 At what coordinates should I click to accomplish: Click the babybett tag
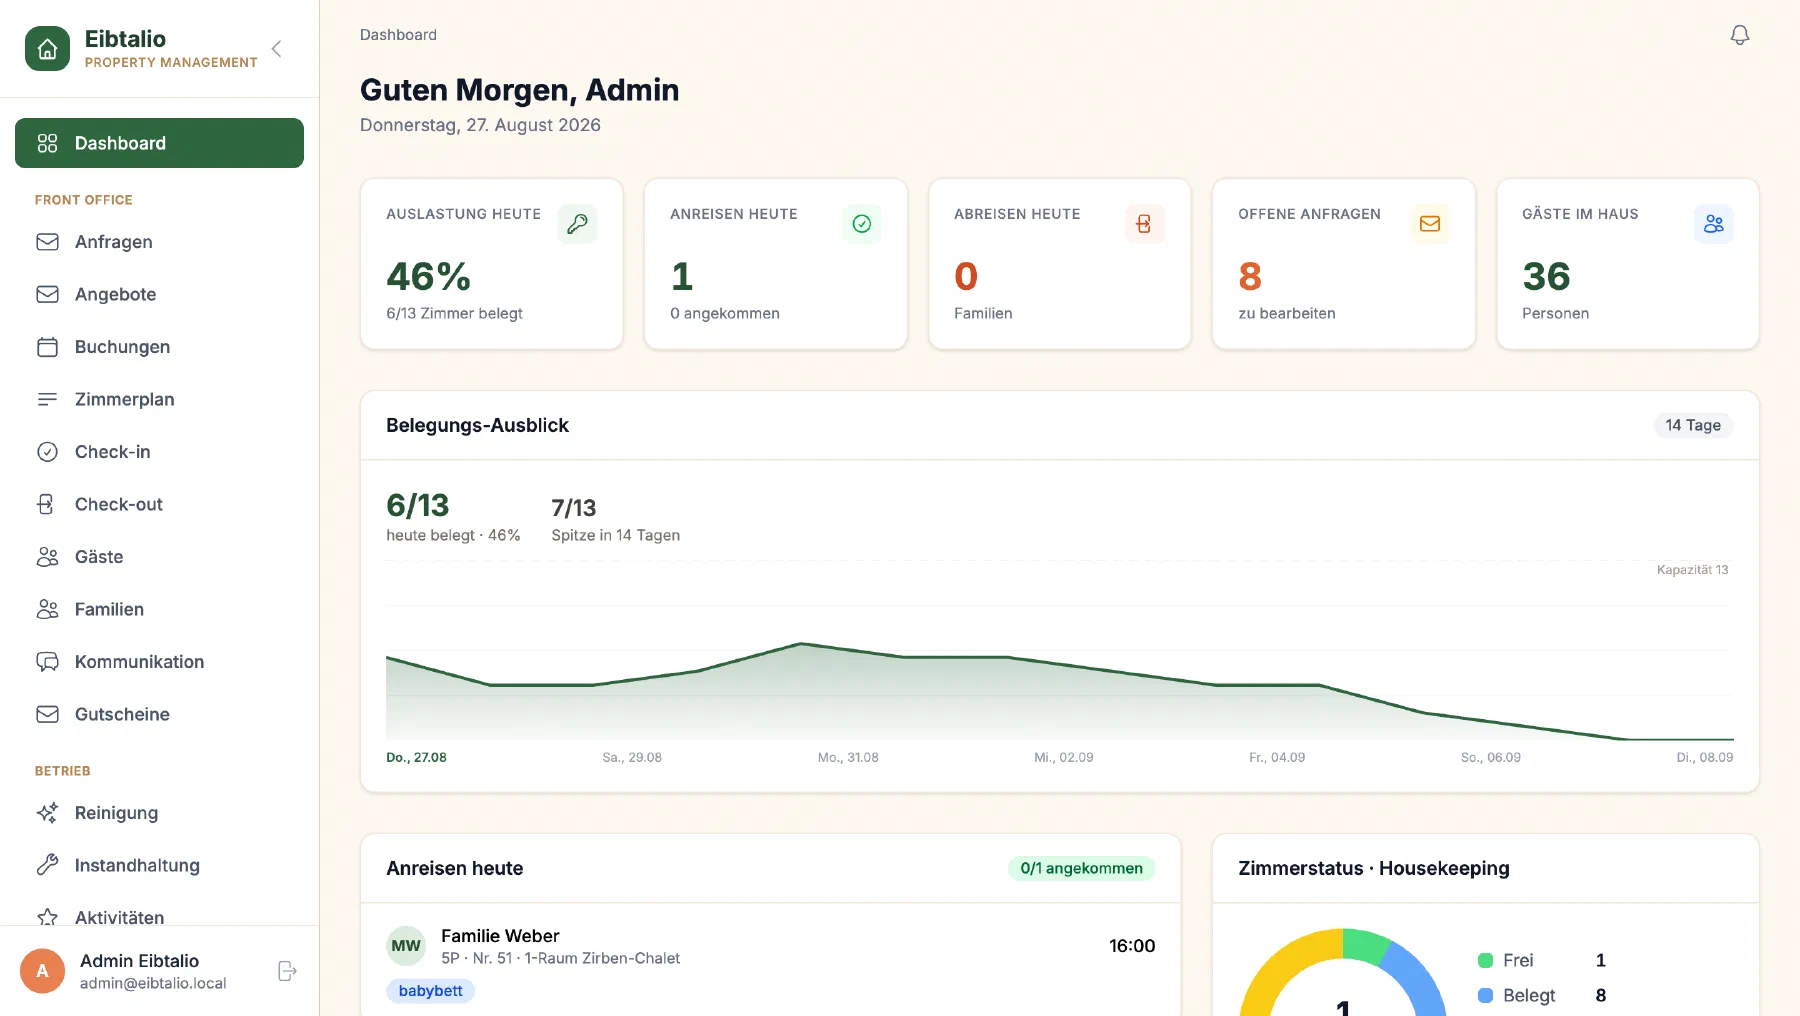pos(430,991)
